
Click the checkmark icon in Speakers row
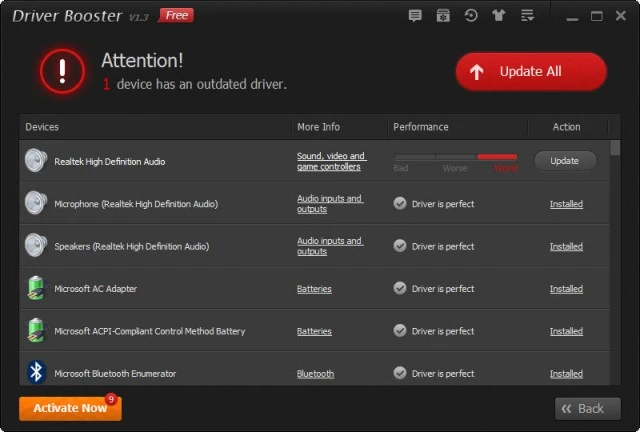(400, 246)
